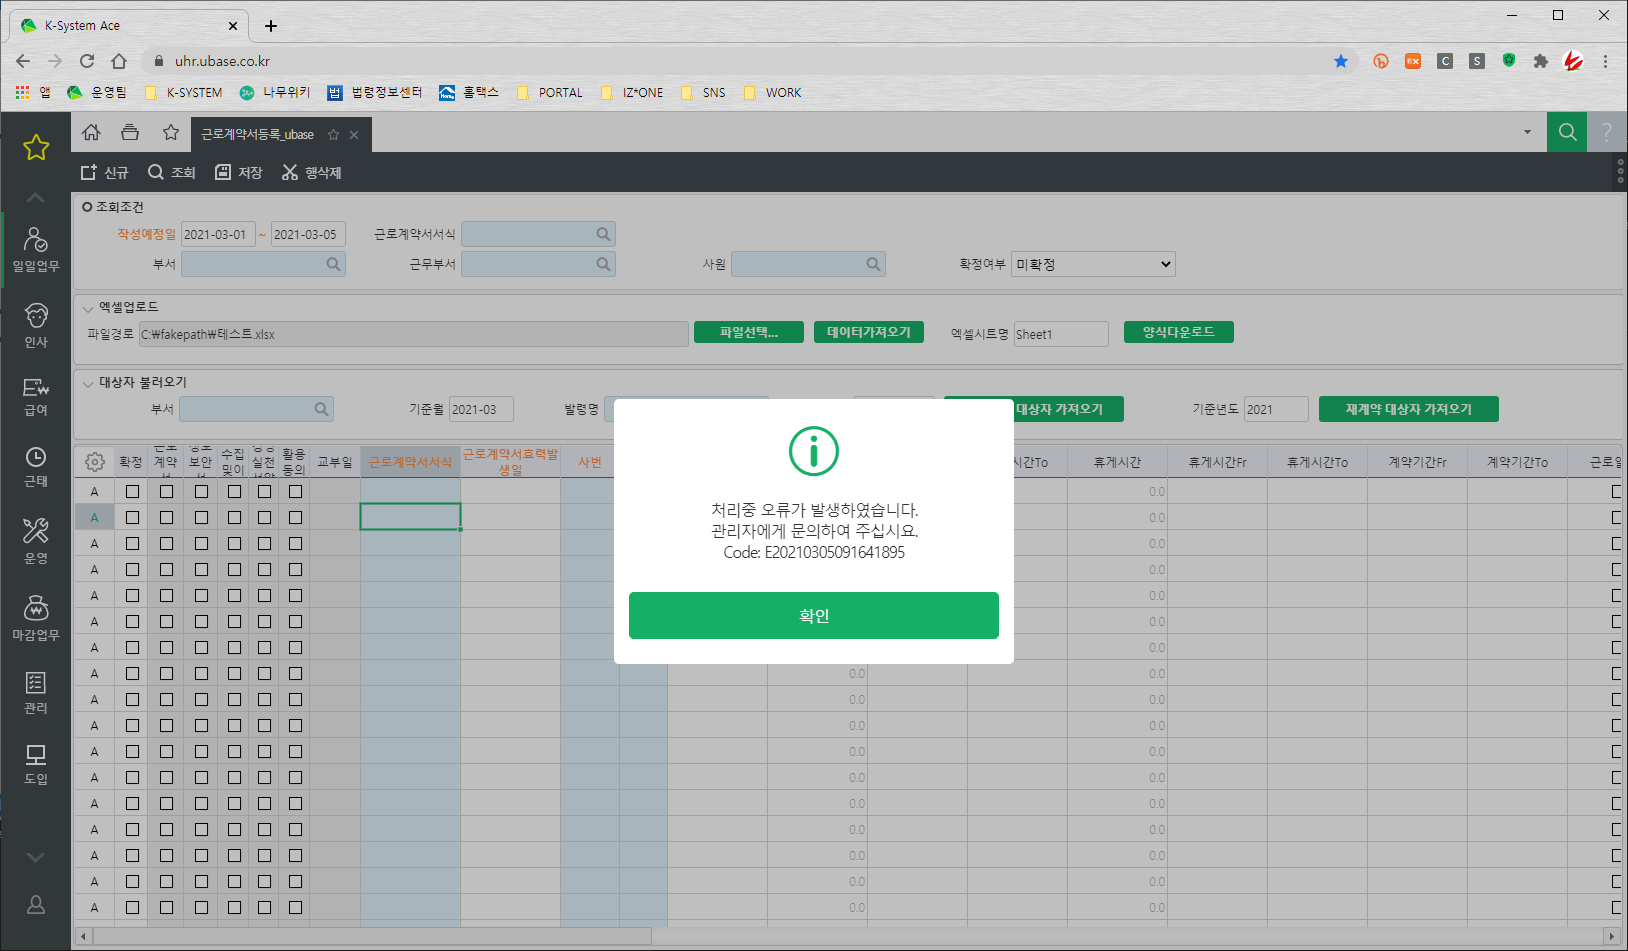Open the 확정여부 dropdown
This screenshot has width=1628, height=951.
click(1093, 264)
